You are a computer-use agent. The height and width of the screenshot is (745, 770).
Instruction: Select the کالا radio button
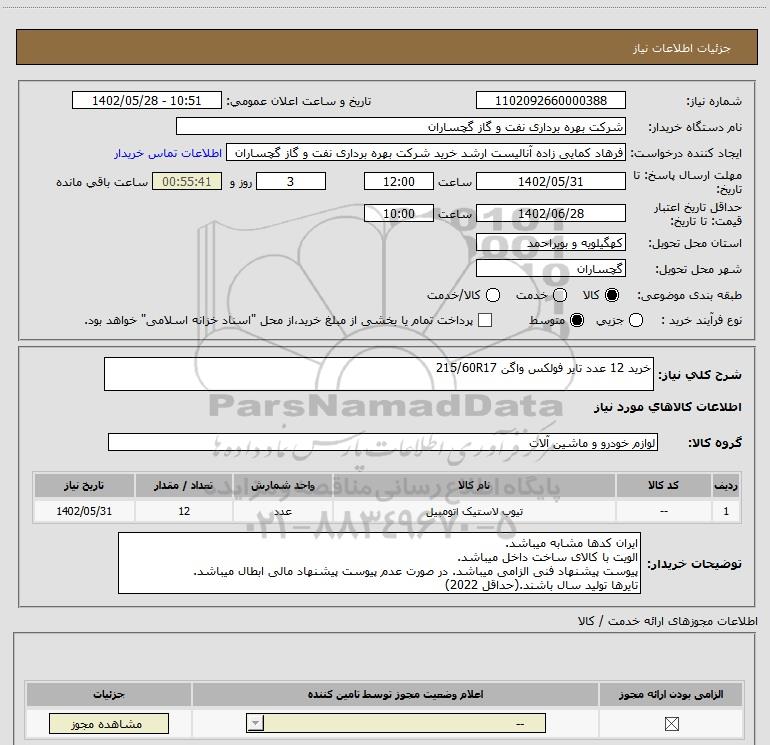tap(612, 295)
